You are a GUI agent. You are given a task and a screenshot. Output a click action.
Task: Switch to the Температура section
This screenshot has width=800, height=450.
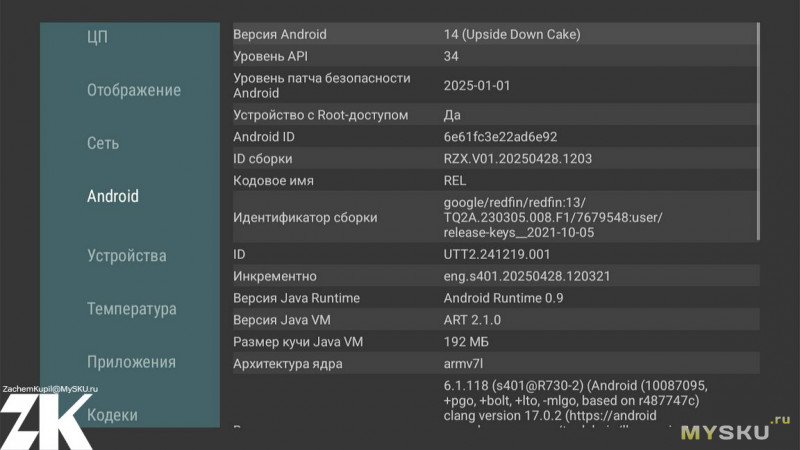[131, 309]
